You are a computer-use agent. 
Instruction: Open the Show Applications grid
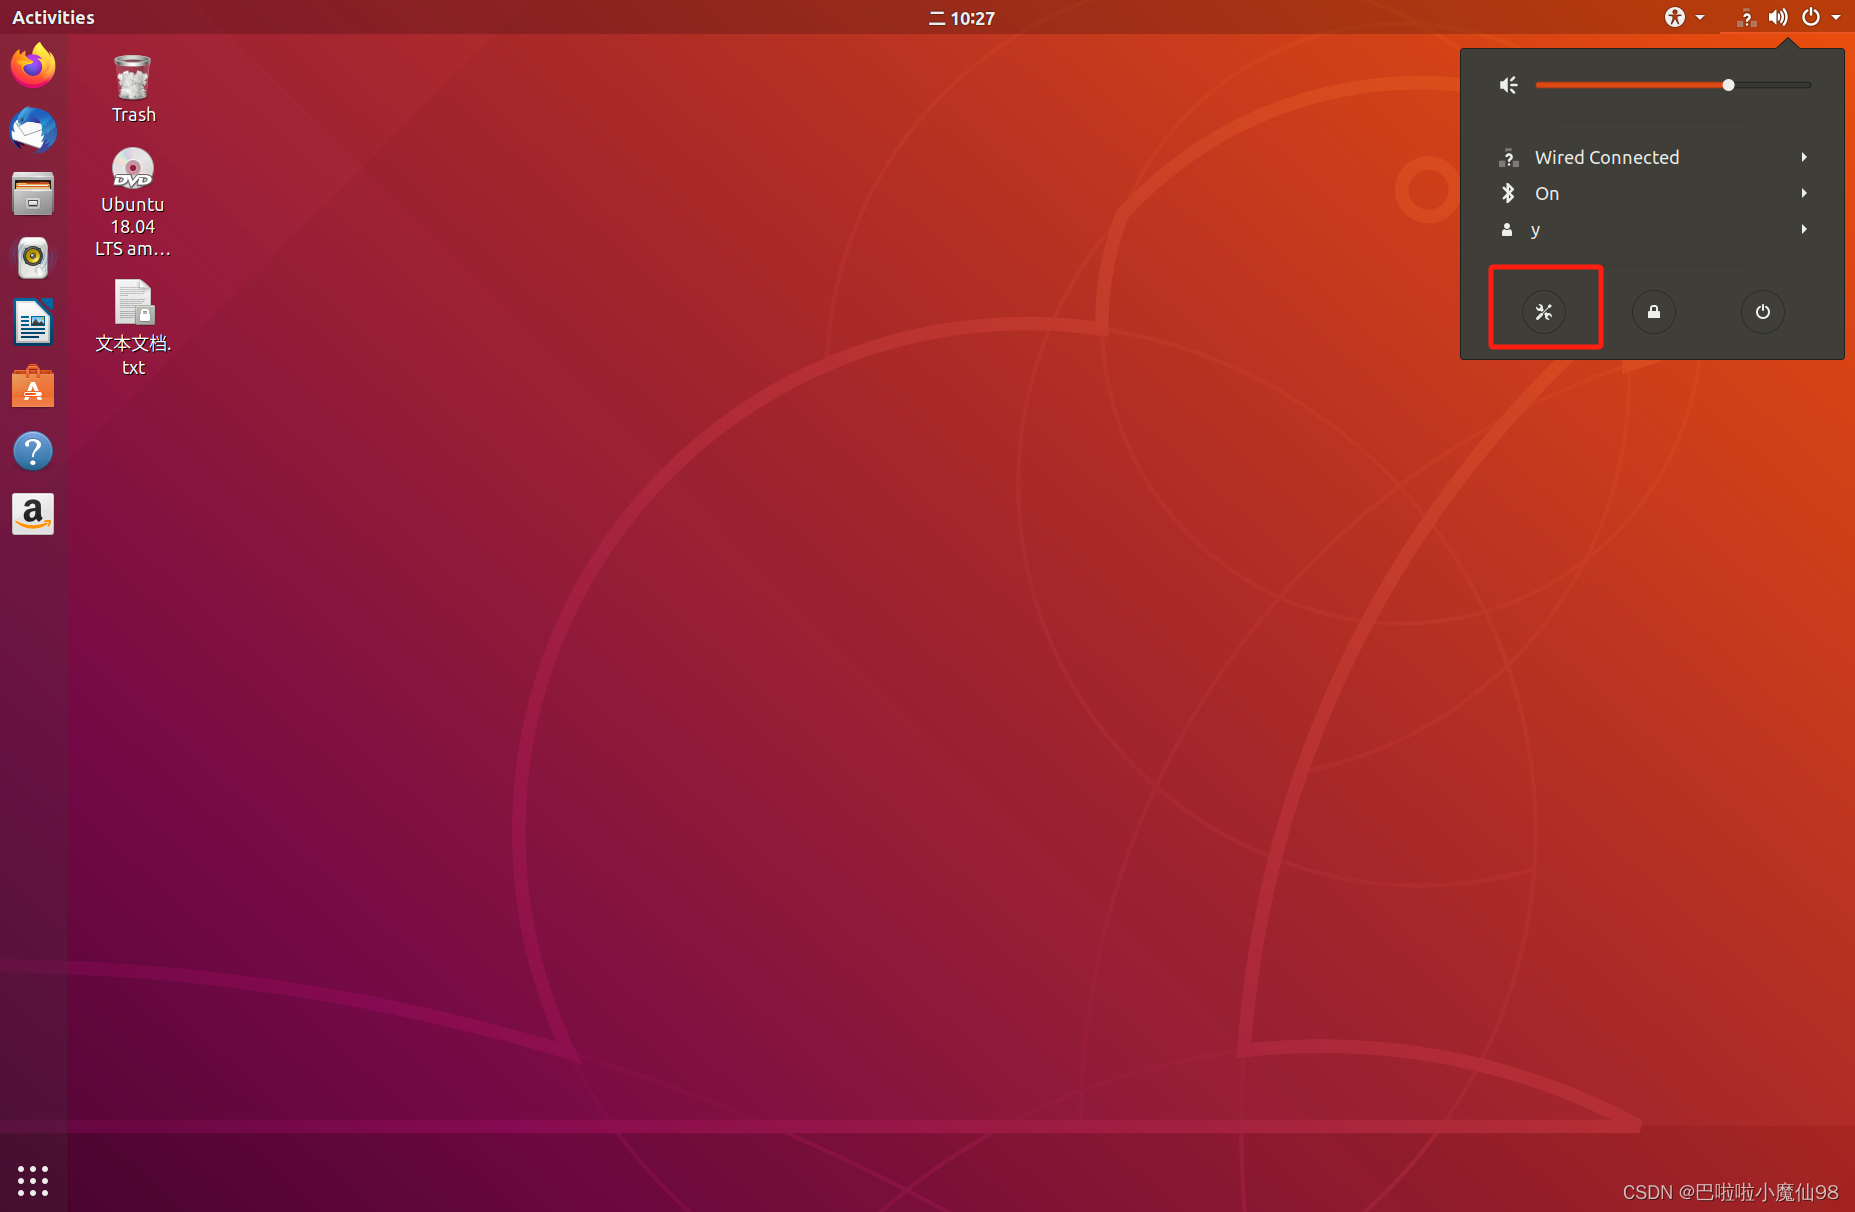(33, 1180)
